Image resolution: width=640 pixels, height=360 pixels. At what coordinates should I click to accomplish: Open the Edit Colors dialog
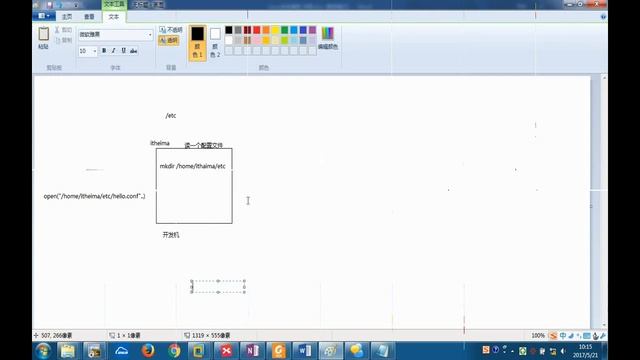click(328, 38)
